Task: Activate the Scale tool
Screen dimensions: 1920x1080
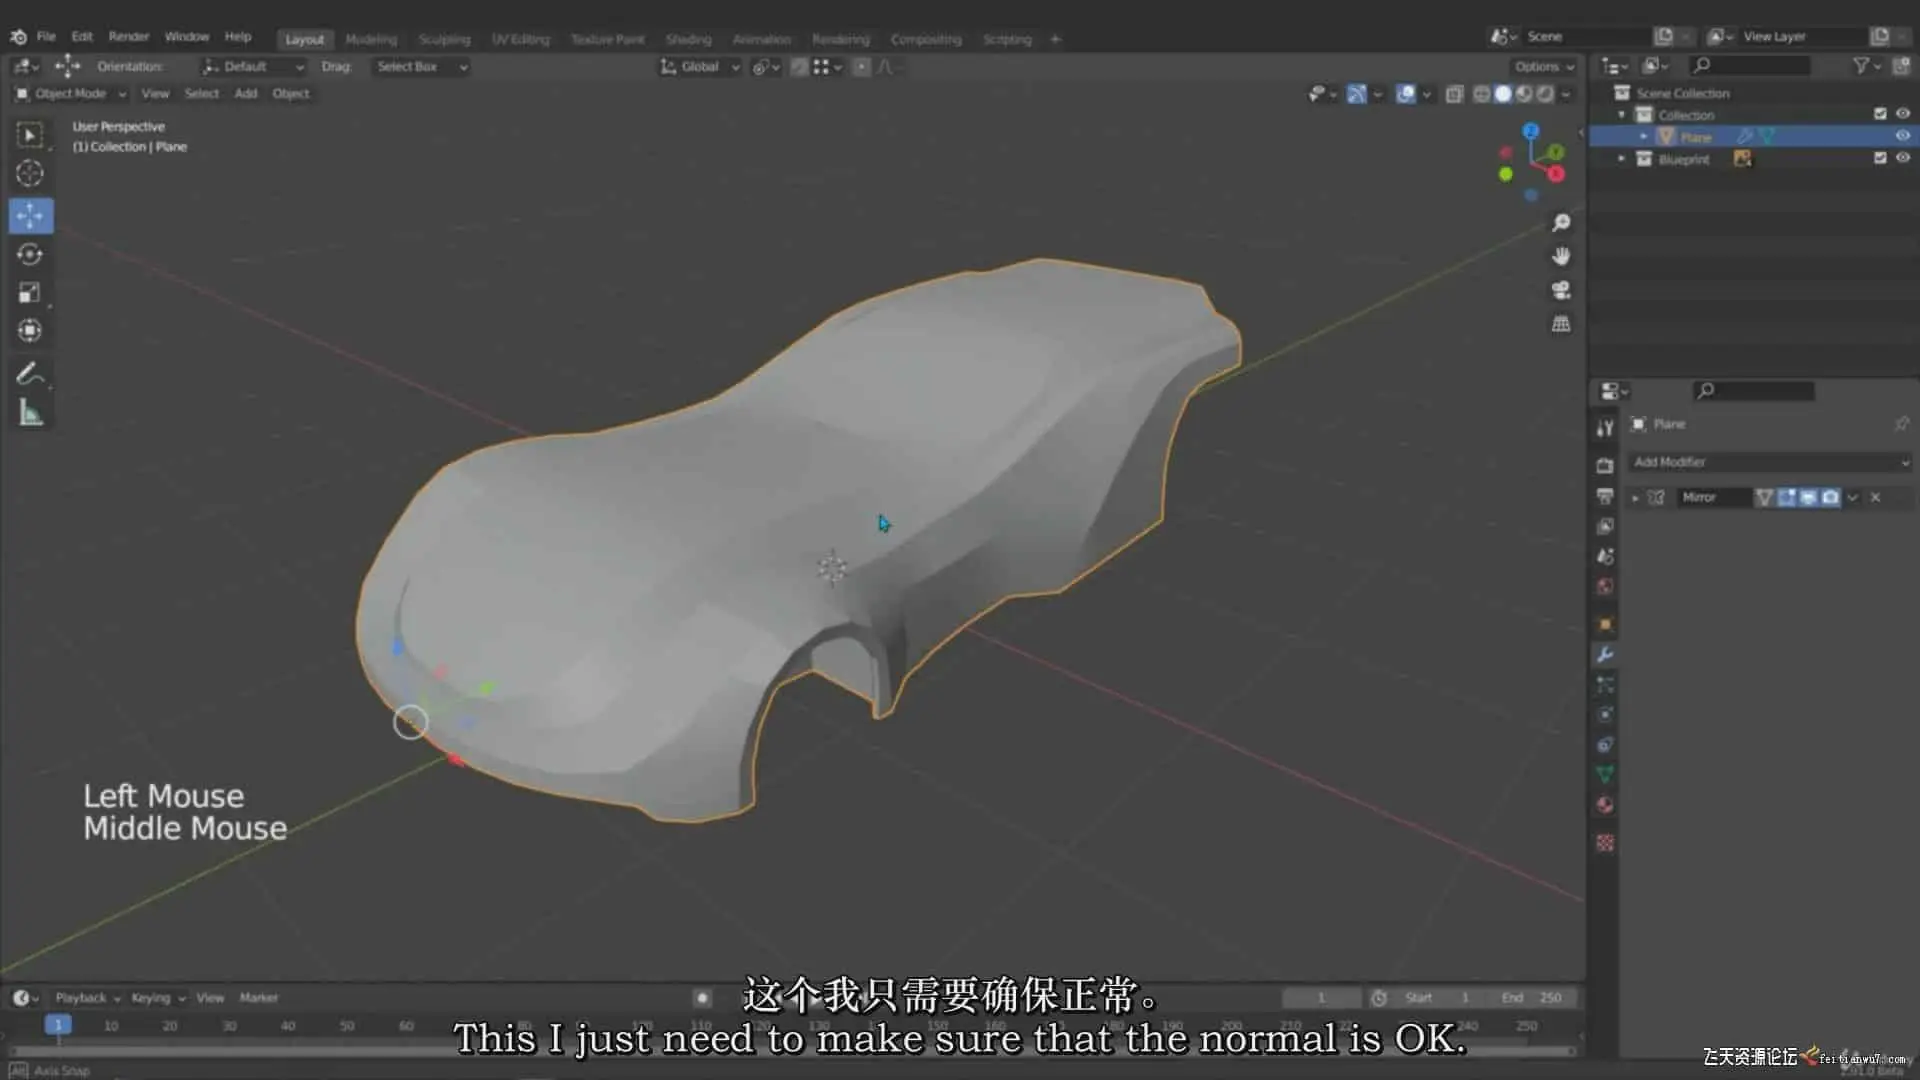Action: pos(30,292)
